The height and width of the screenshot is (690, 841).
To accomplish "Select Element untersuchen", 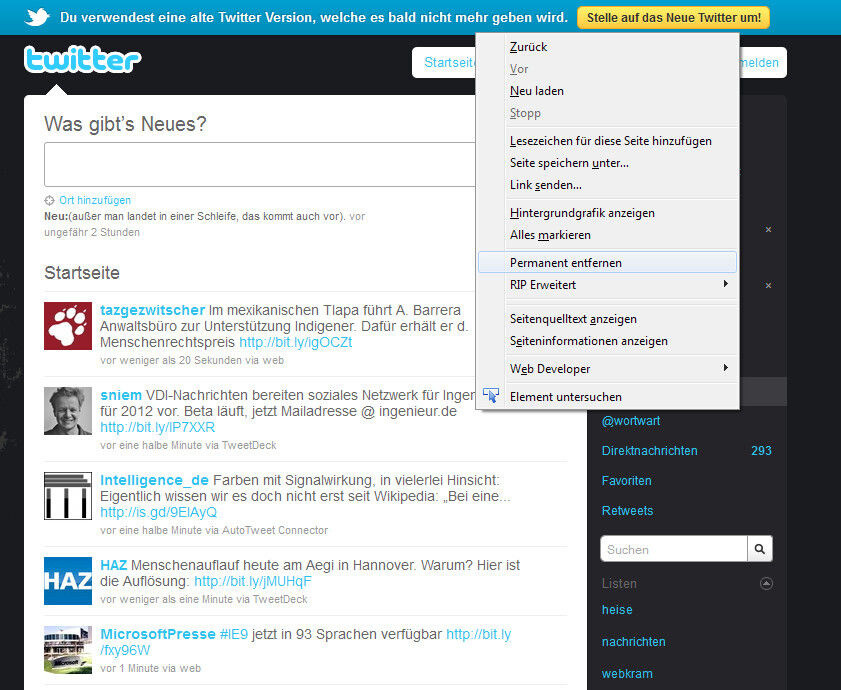I will tap(607, 397).
